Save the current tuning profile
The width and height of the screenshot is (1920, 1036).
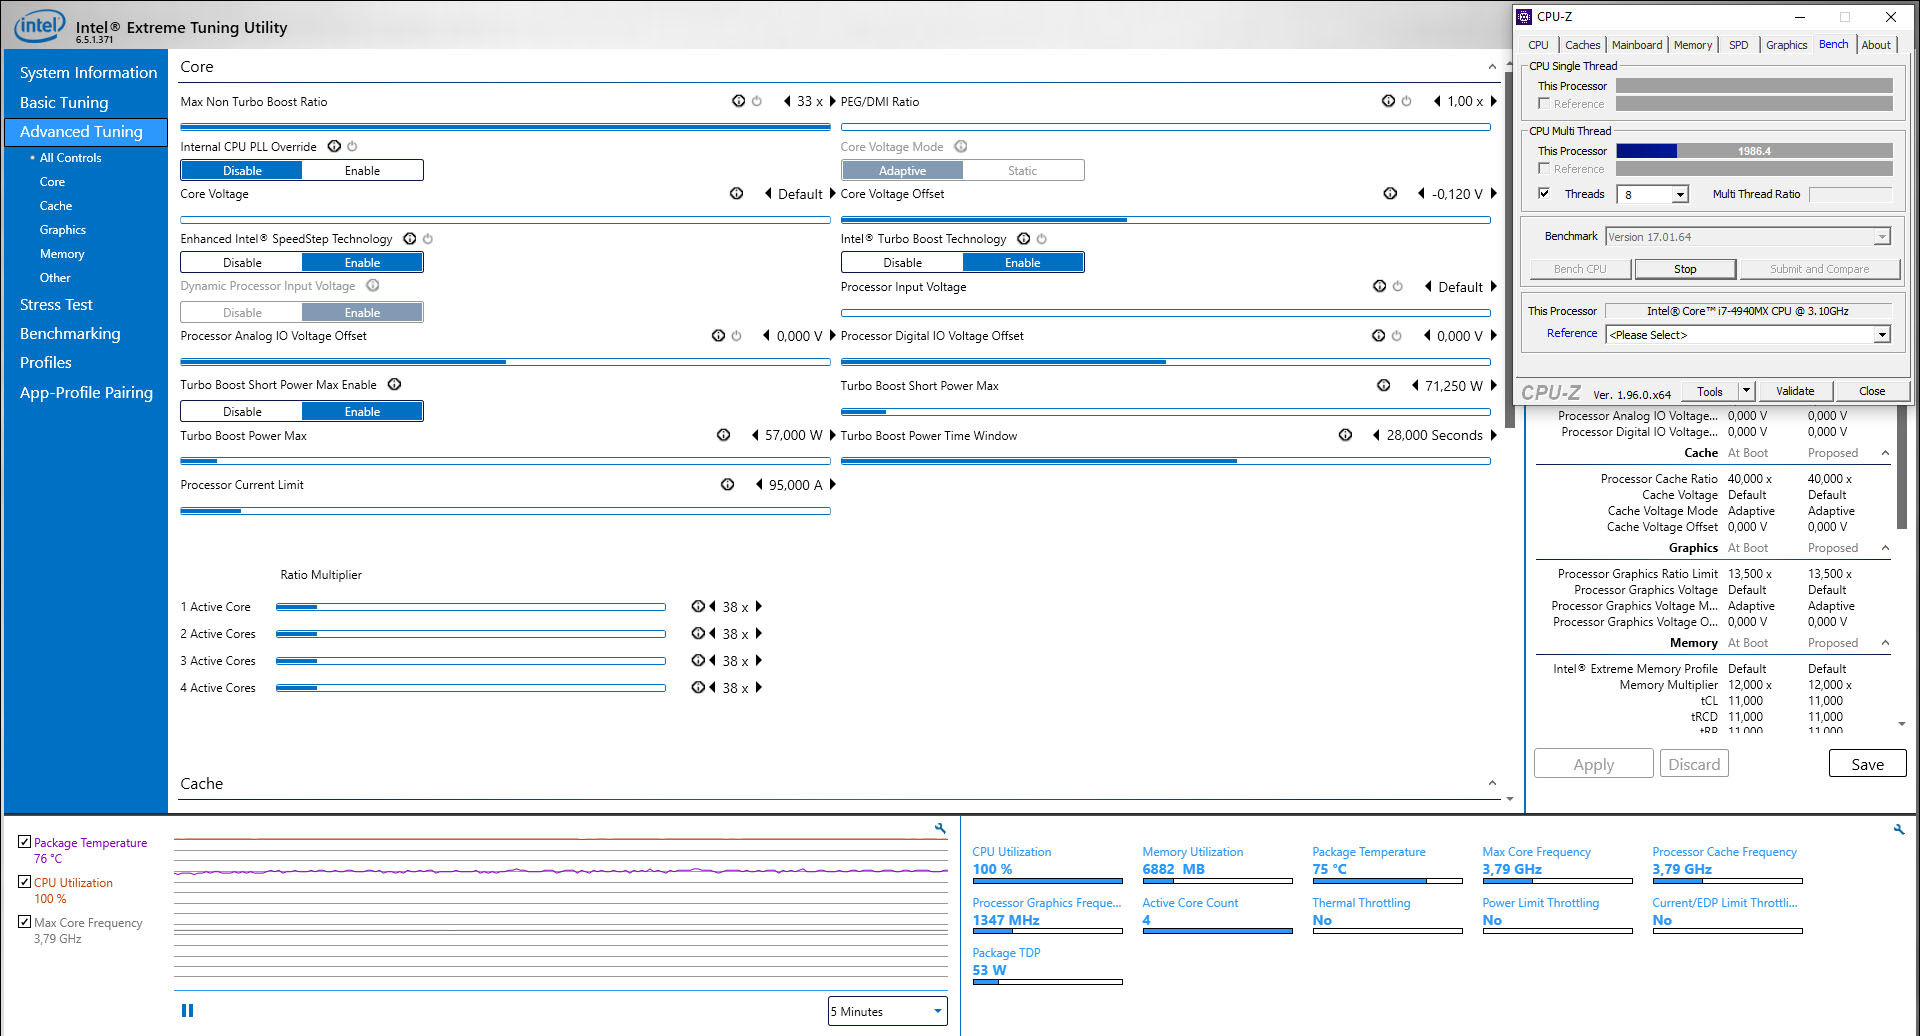coord(1867,764)
